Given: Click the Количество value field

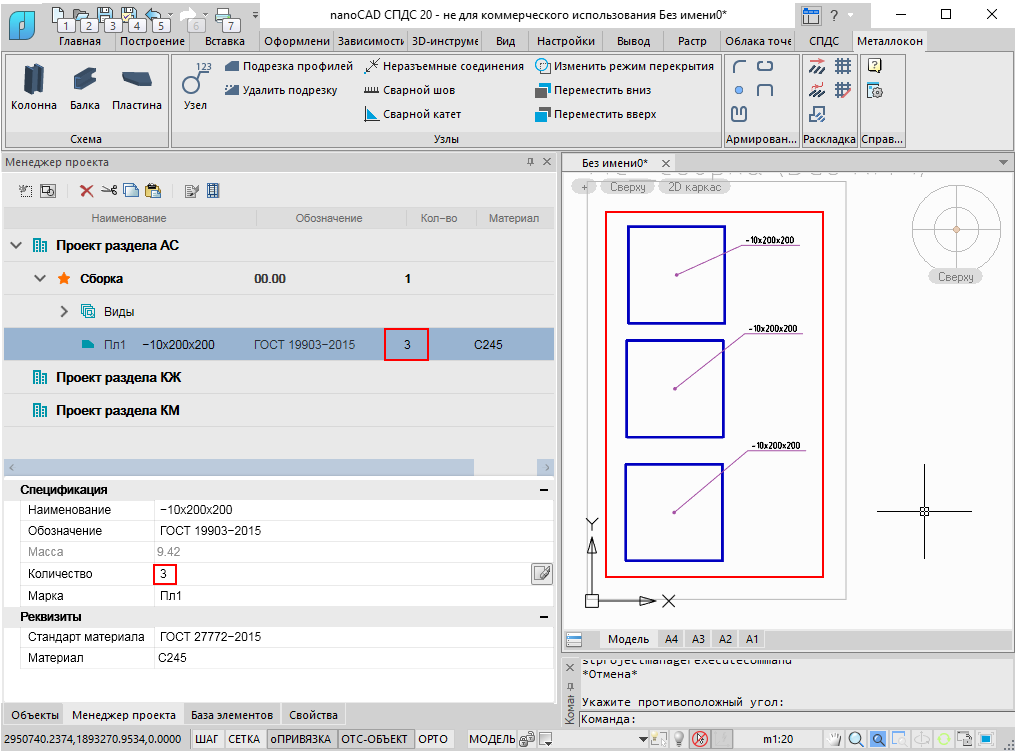Looking at the screenshot, I should tap(342, 574).
